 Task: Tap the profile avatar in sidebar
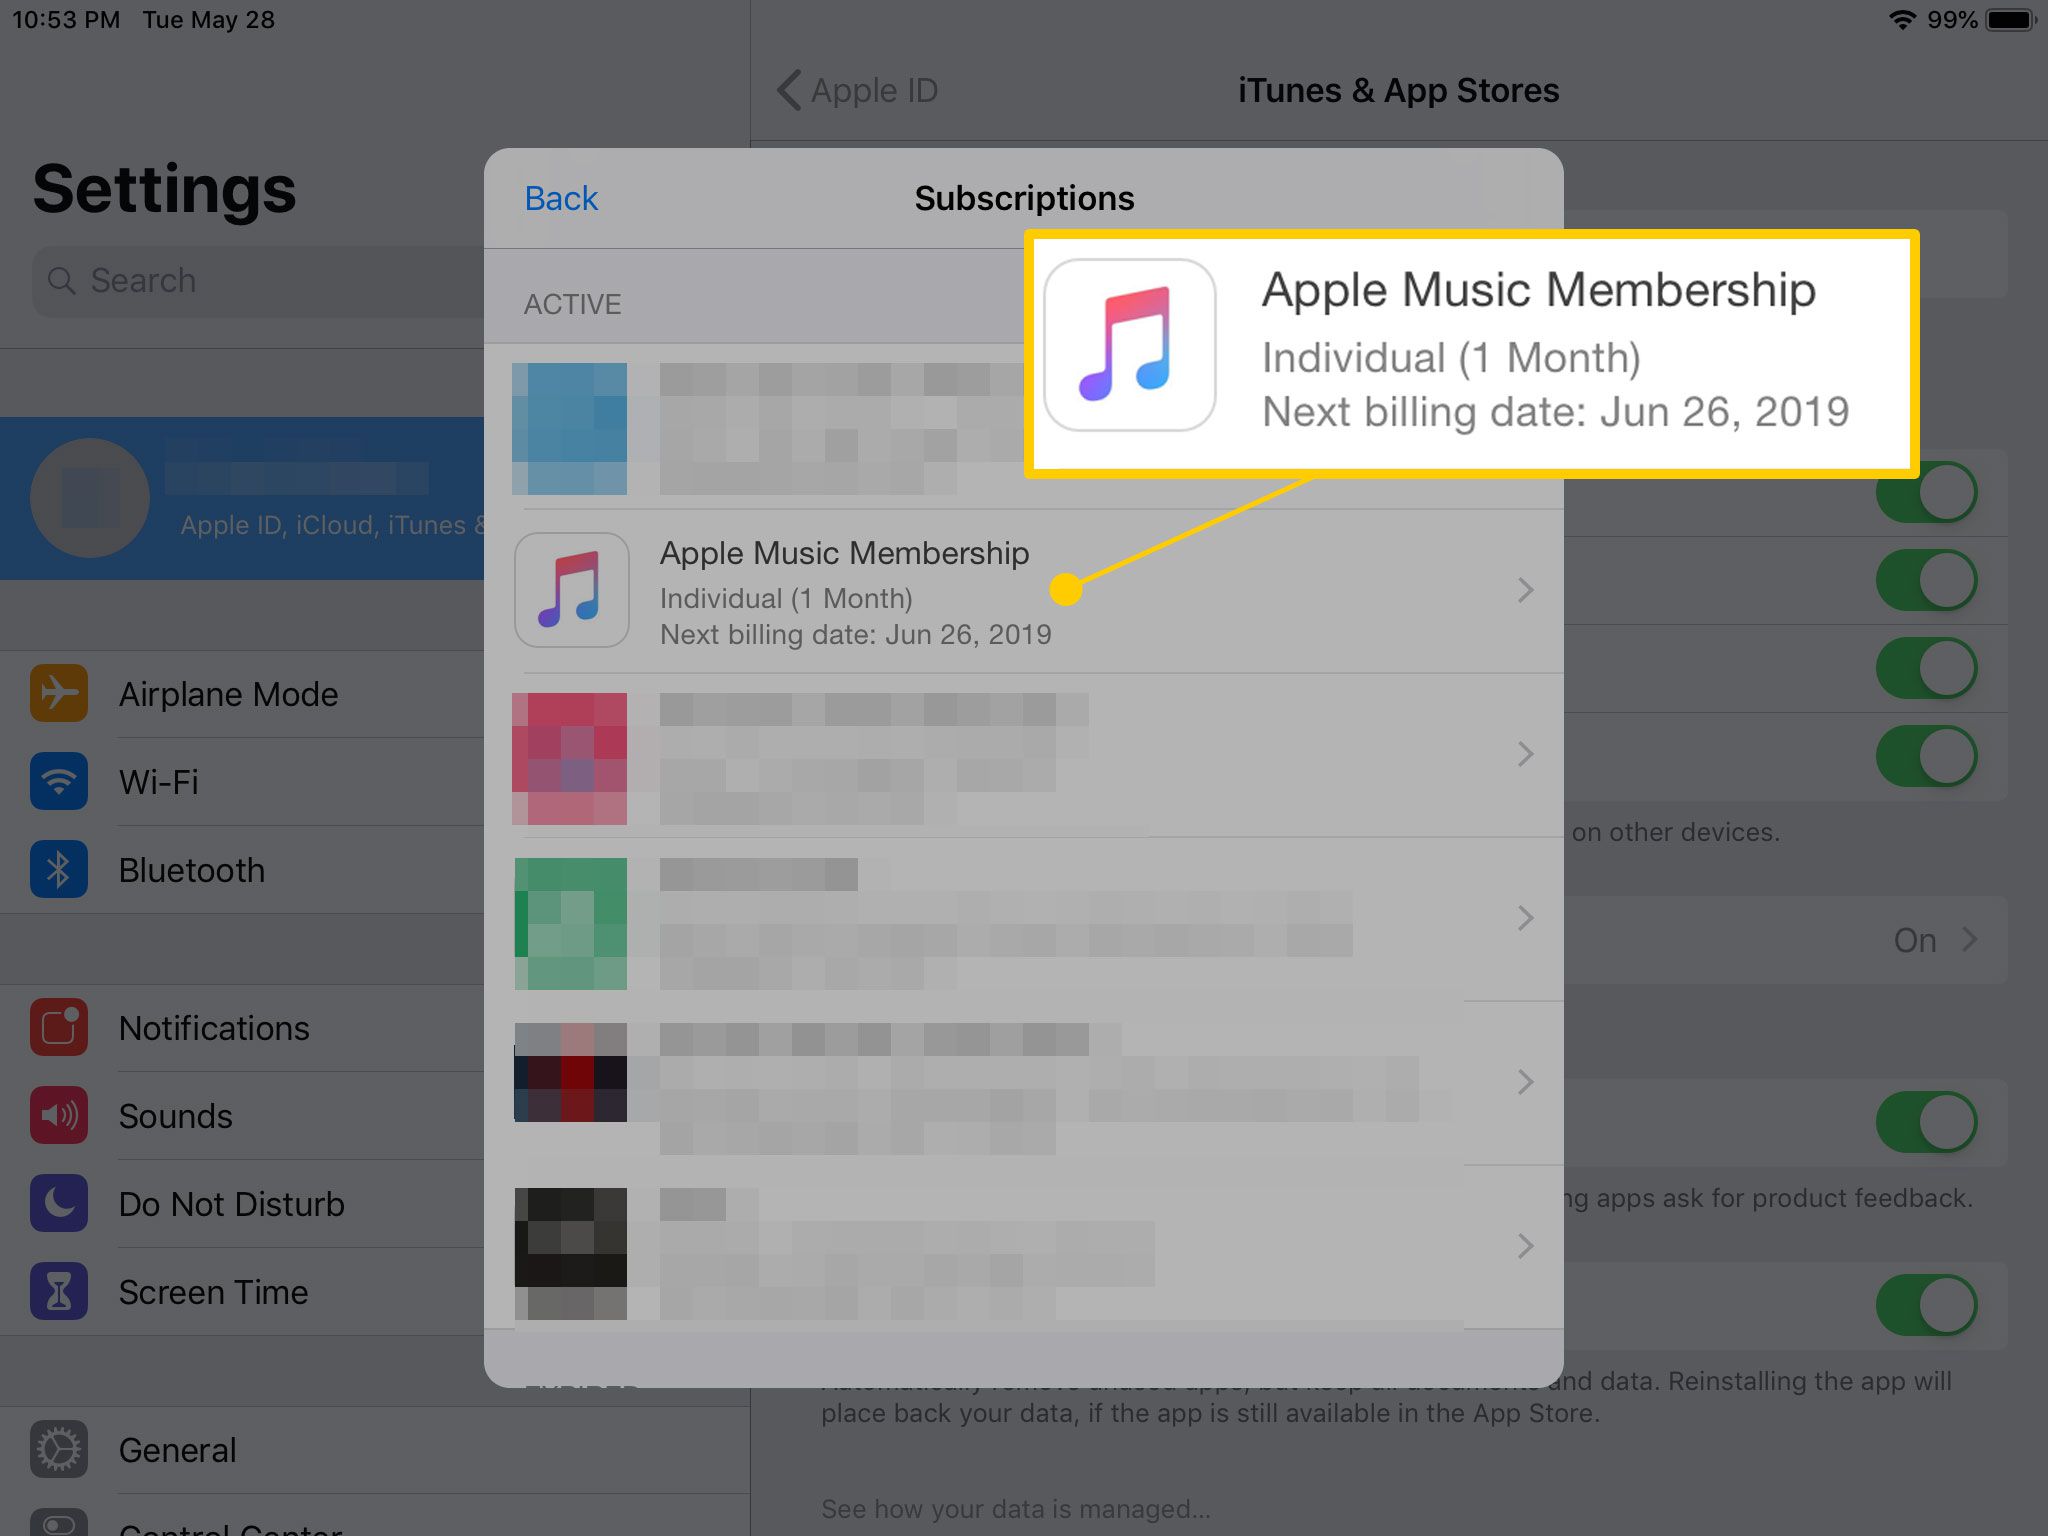(x=90, y=498)
